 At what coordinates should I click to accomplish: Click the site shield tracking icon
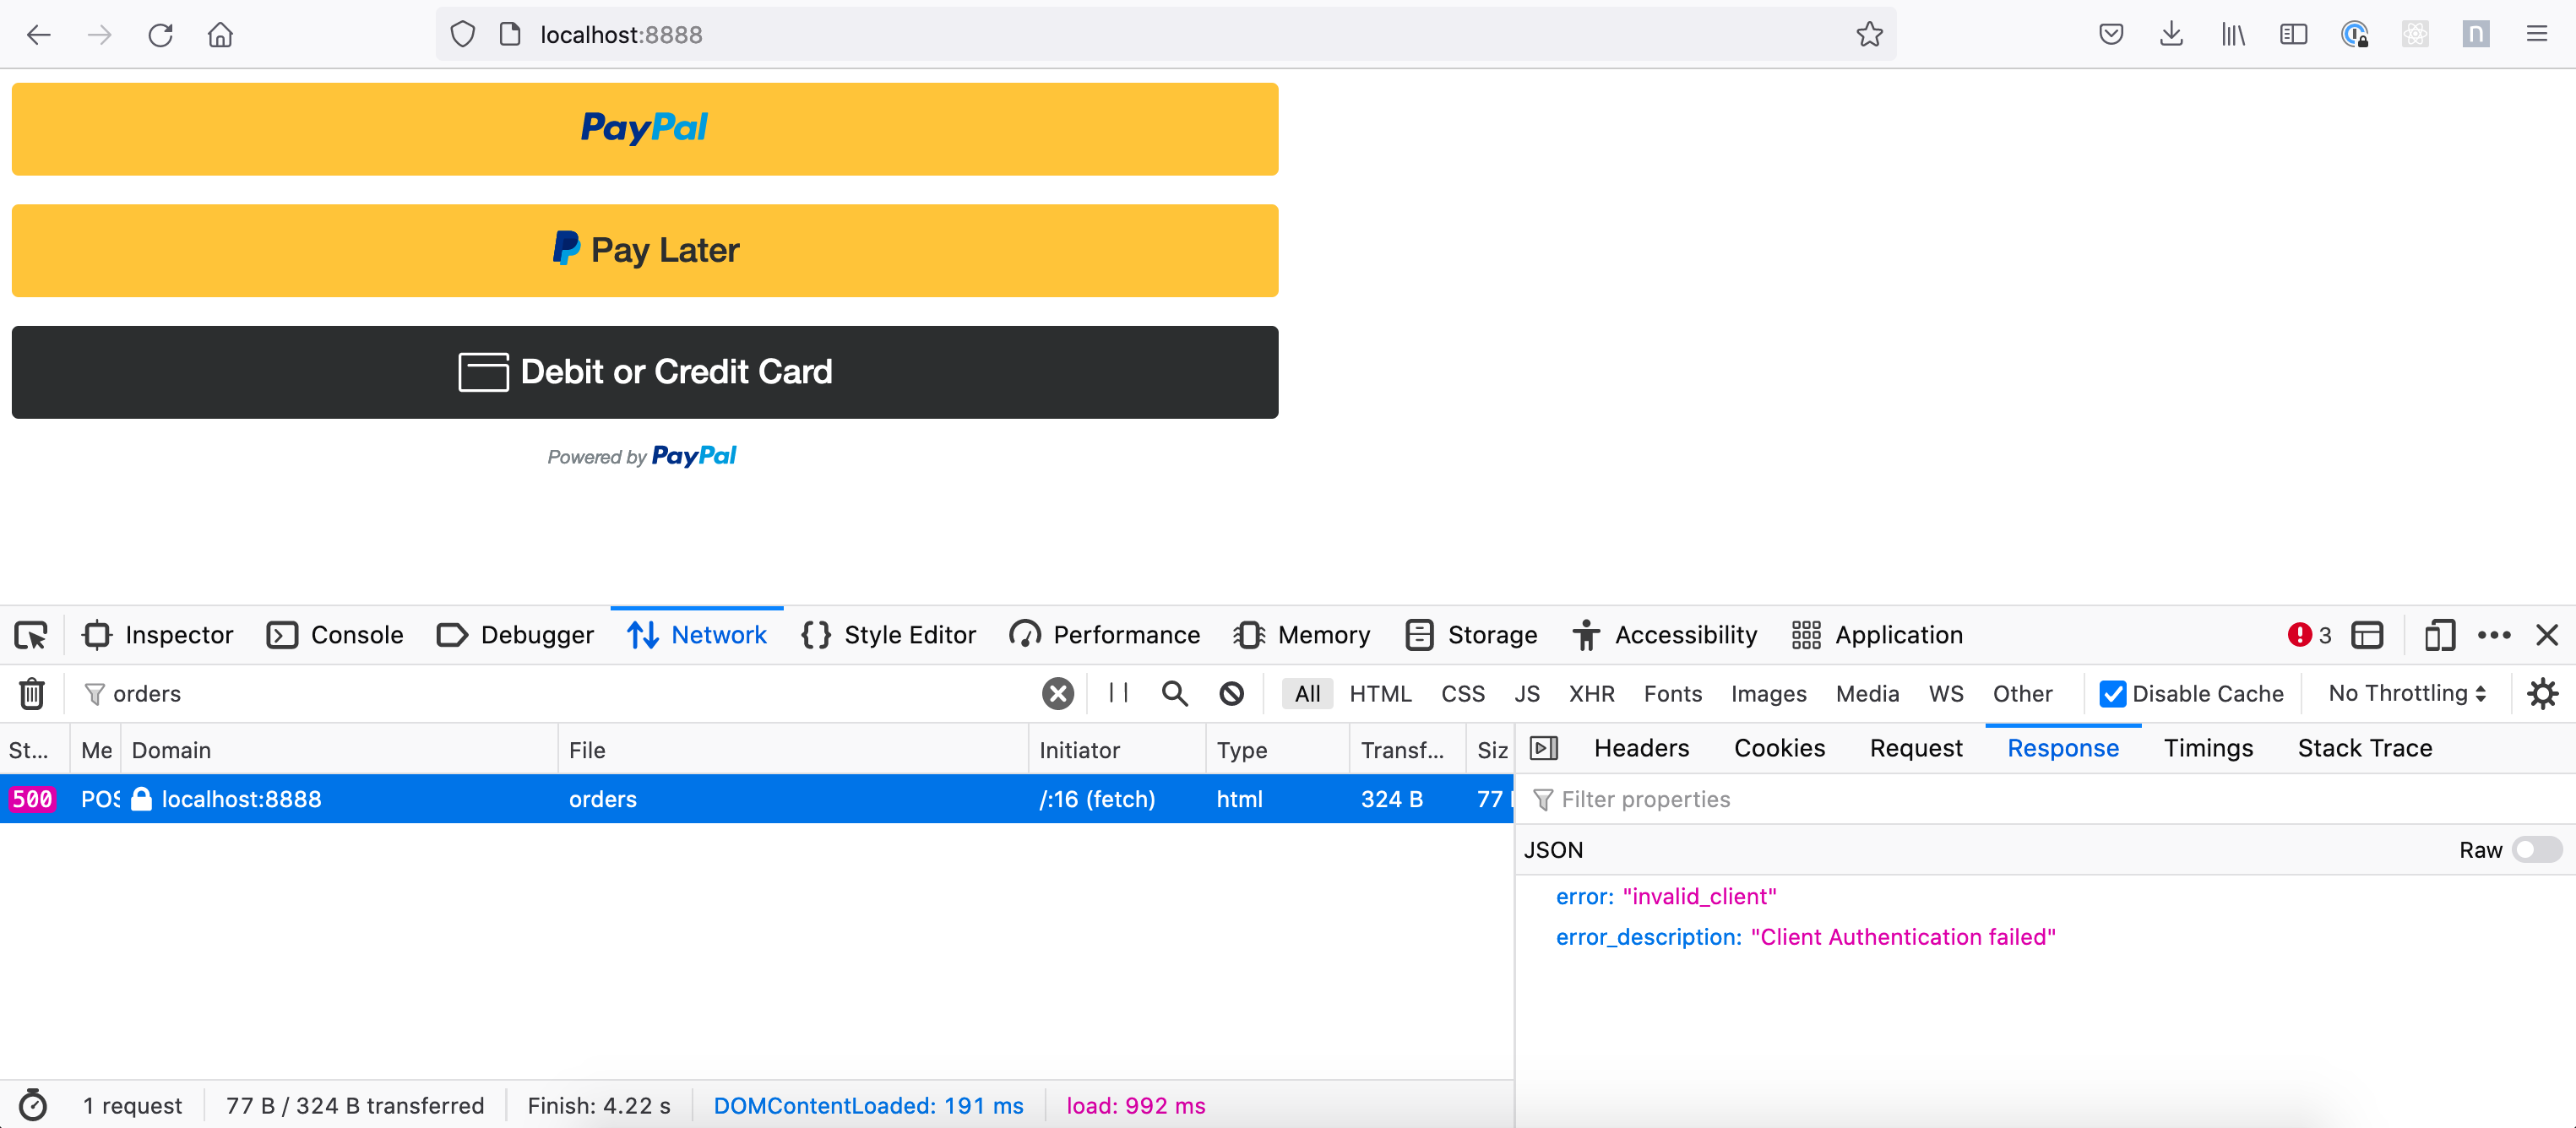[462, 35]
